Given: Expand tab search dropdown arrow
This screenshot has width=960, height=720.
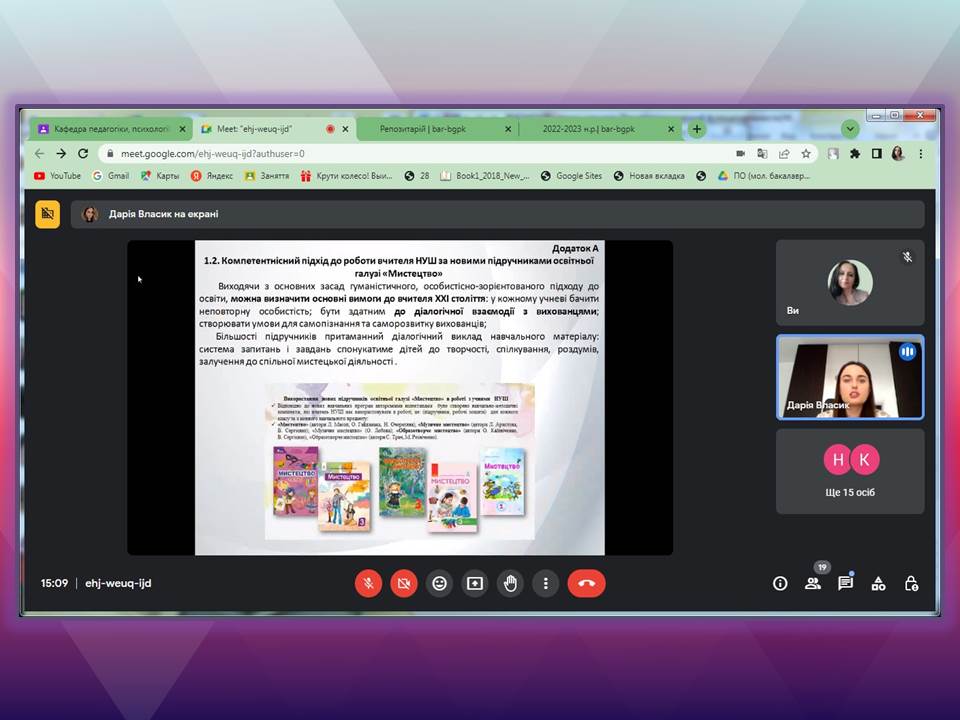Looking at the screenshot, I should coord(850,129).
